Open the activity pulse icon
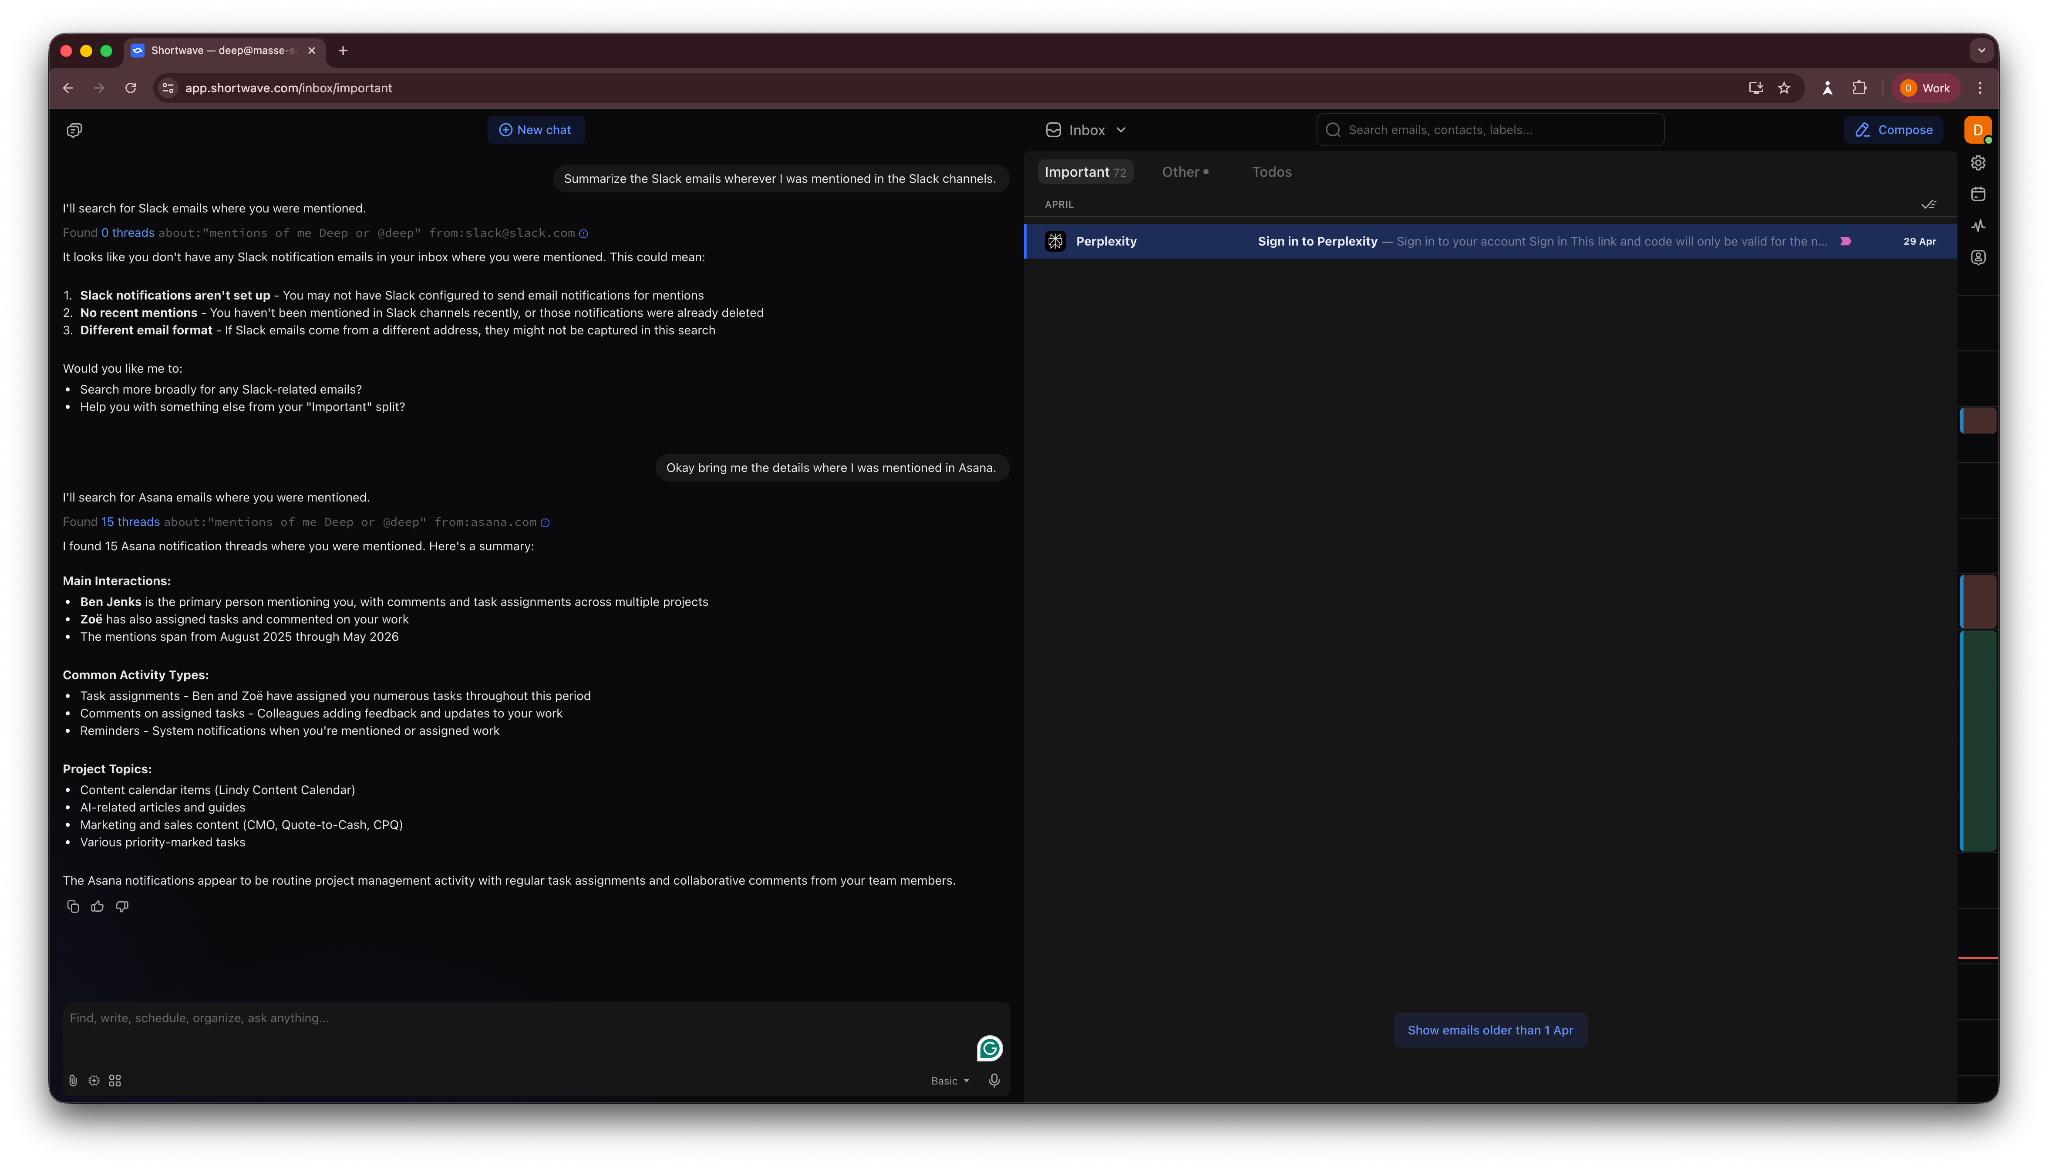The height and width of the screenshot is (1168, 2048). [1978, 226]
